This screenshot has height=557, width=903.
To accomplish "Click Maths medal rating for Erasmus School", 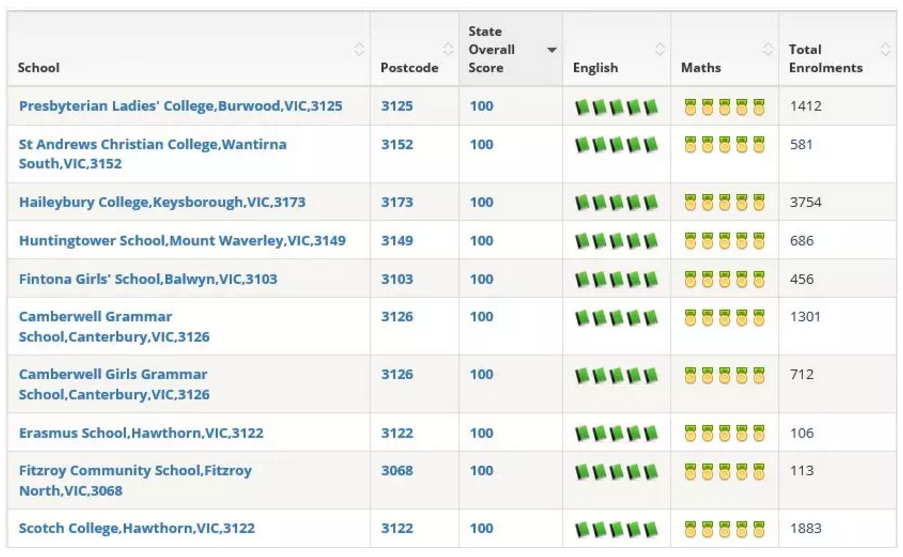I will (724, 434).
